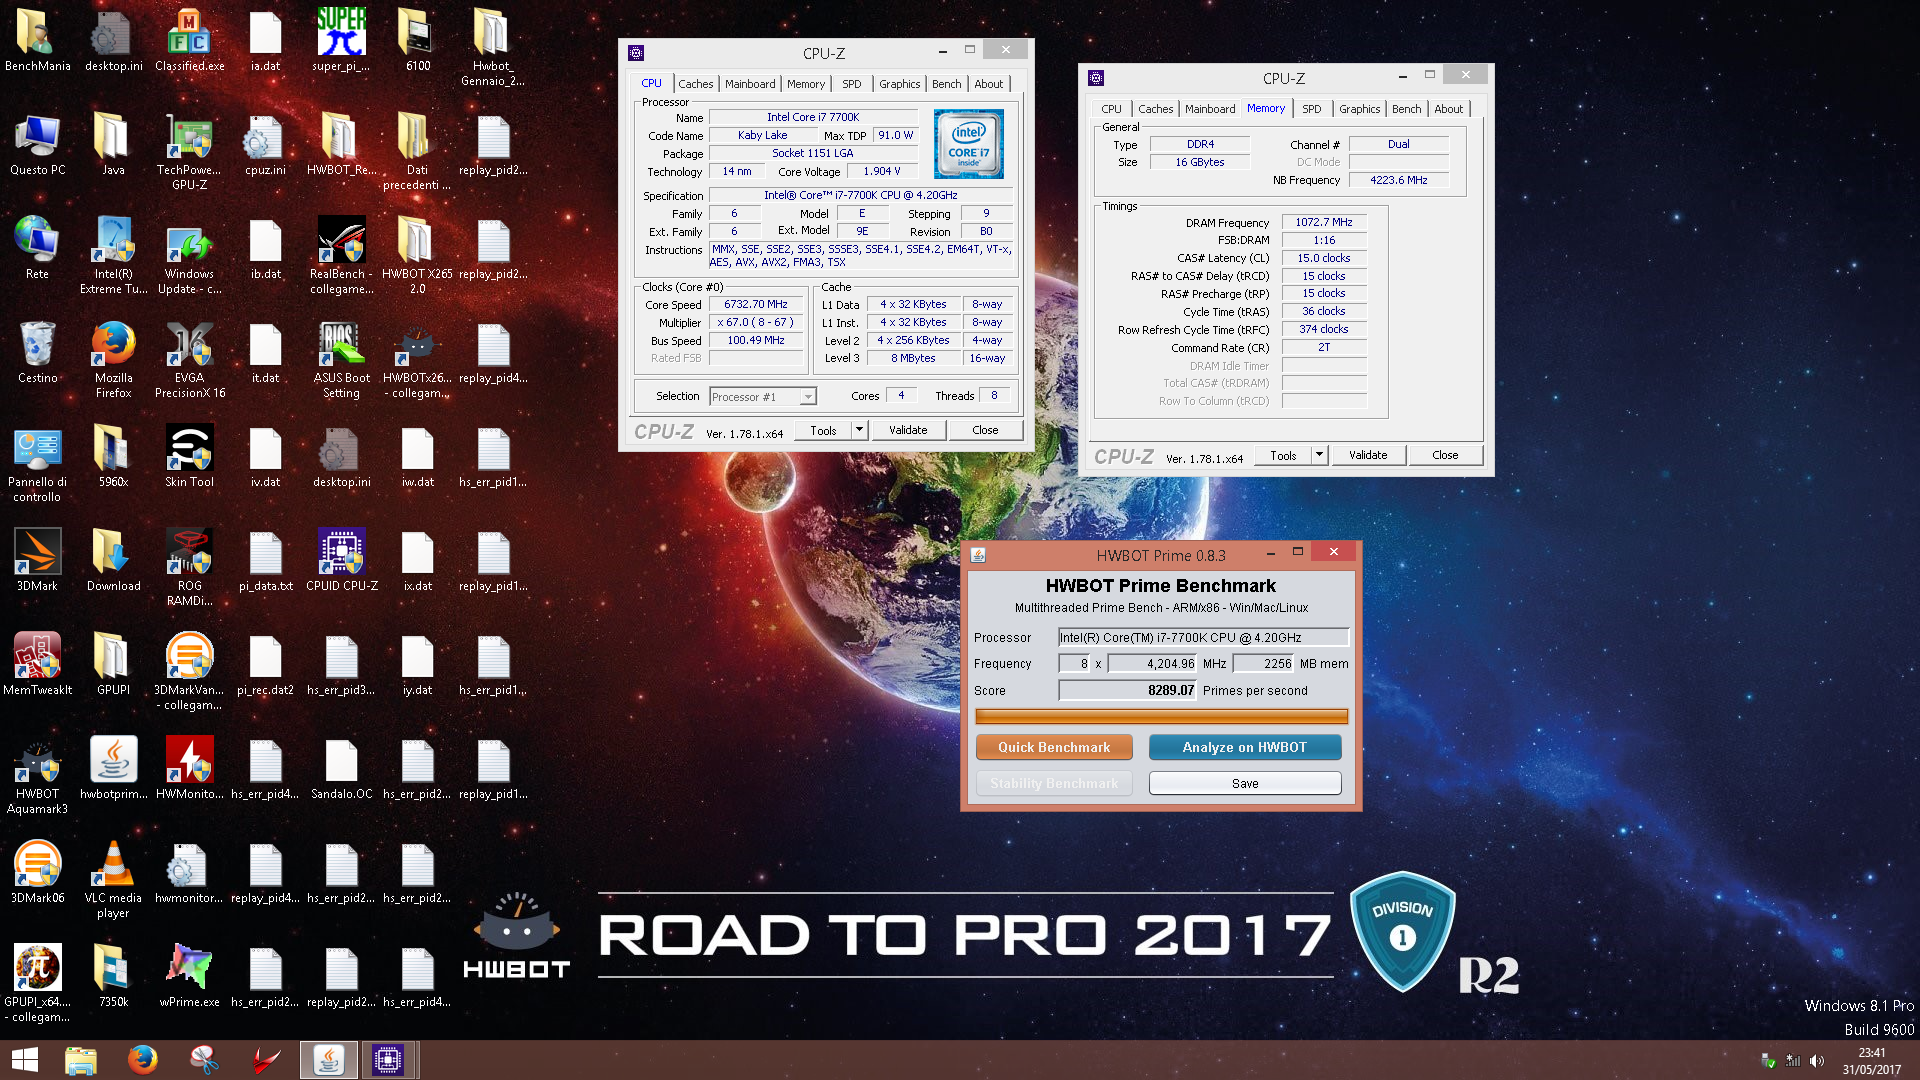Click the 2256 MB mem field
The width and height of the screenshot is (1920, 1080).
point(1264,663)
